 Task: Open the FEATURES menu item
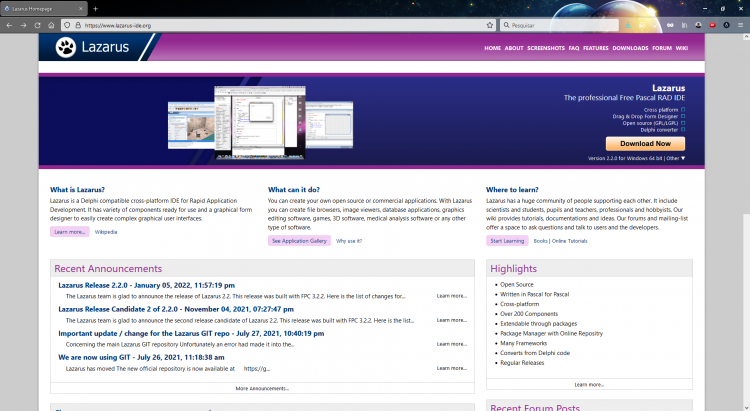[596, 48]
